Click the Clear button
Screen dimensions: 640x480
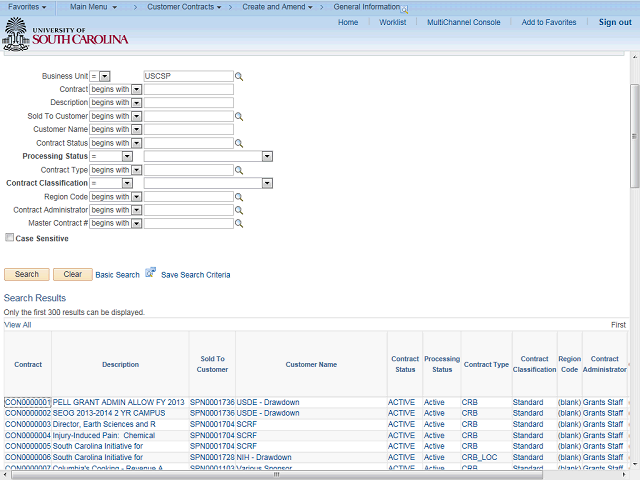coord(73,274)
